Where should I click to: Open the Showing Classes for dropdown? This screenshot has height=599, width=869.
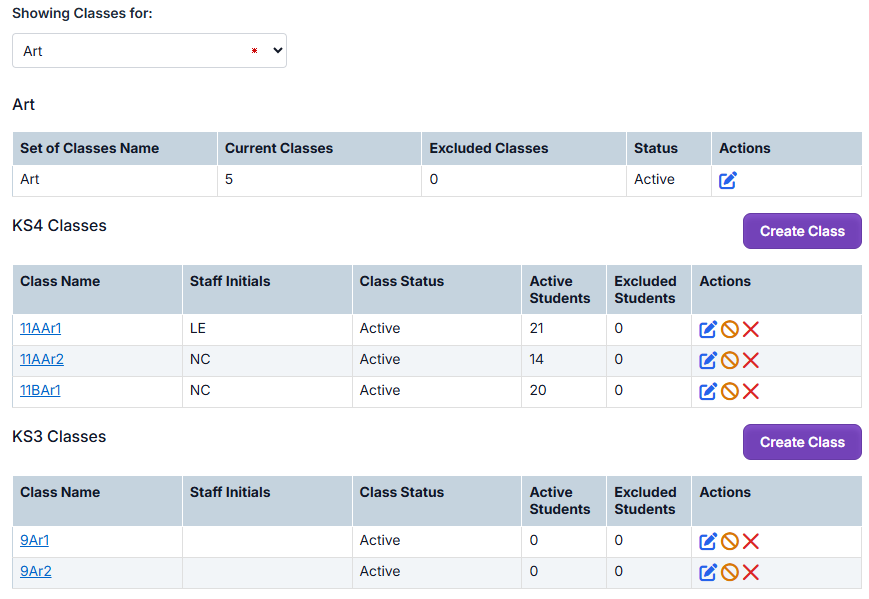coord(149,51)
